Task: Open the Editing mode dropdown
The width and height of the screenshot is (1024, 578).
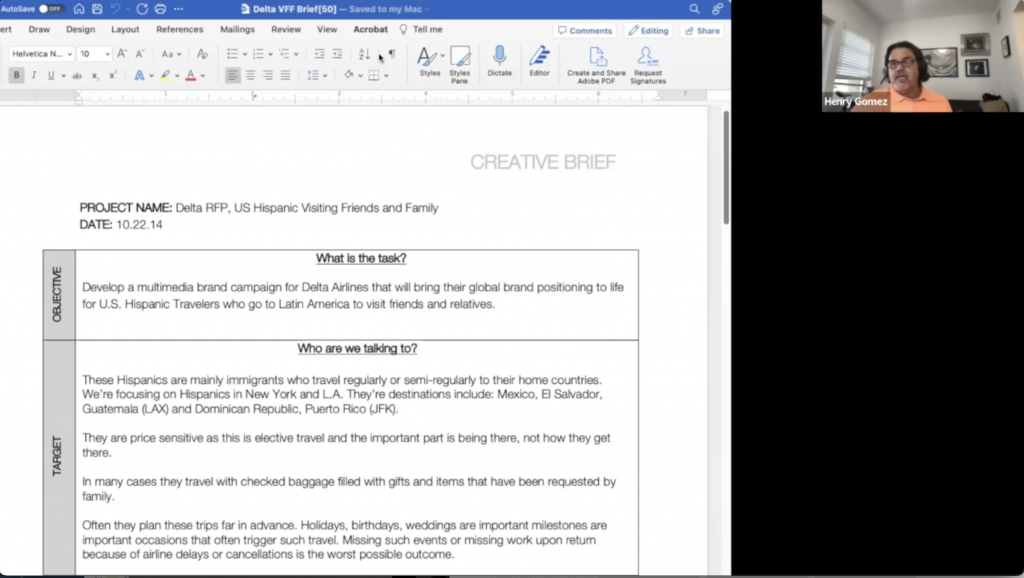Action: (648, 31)
